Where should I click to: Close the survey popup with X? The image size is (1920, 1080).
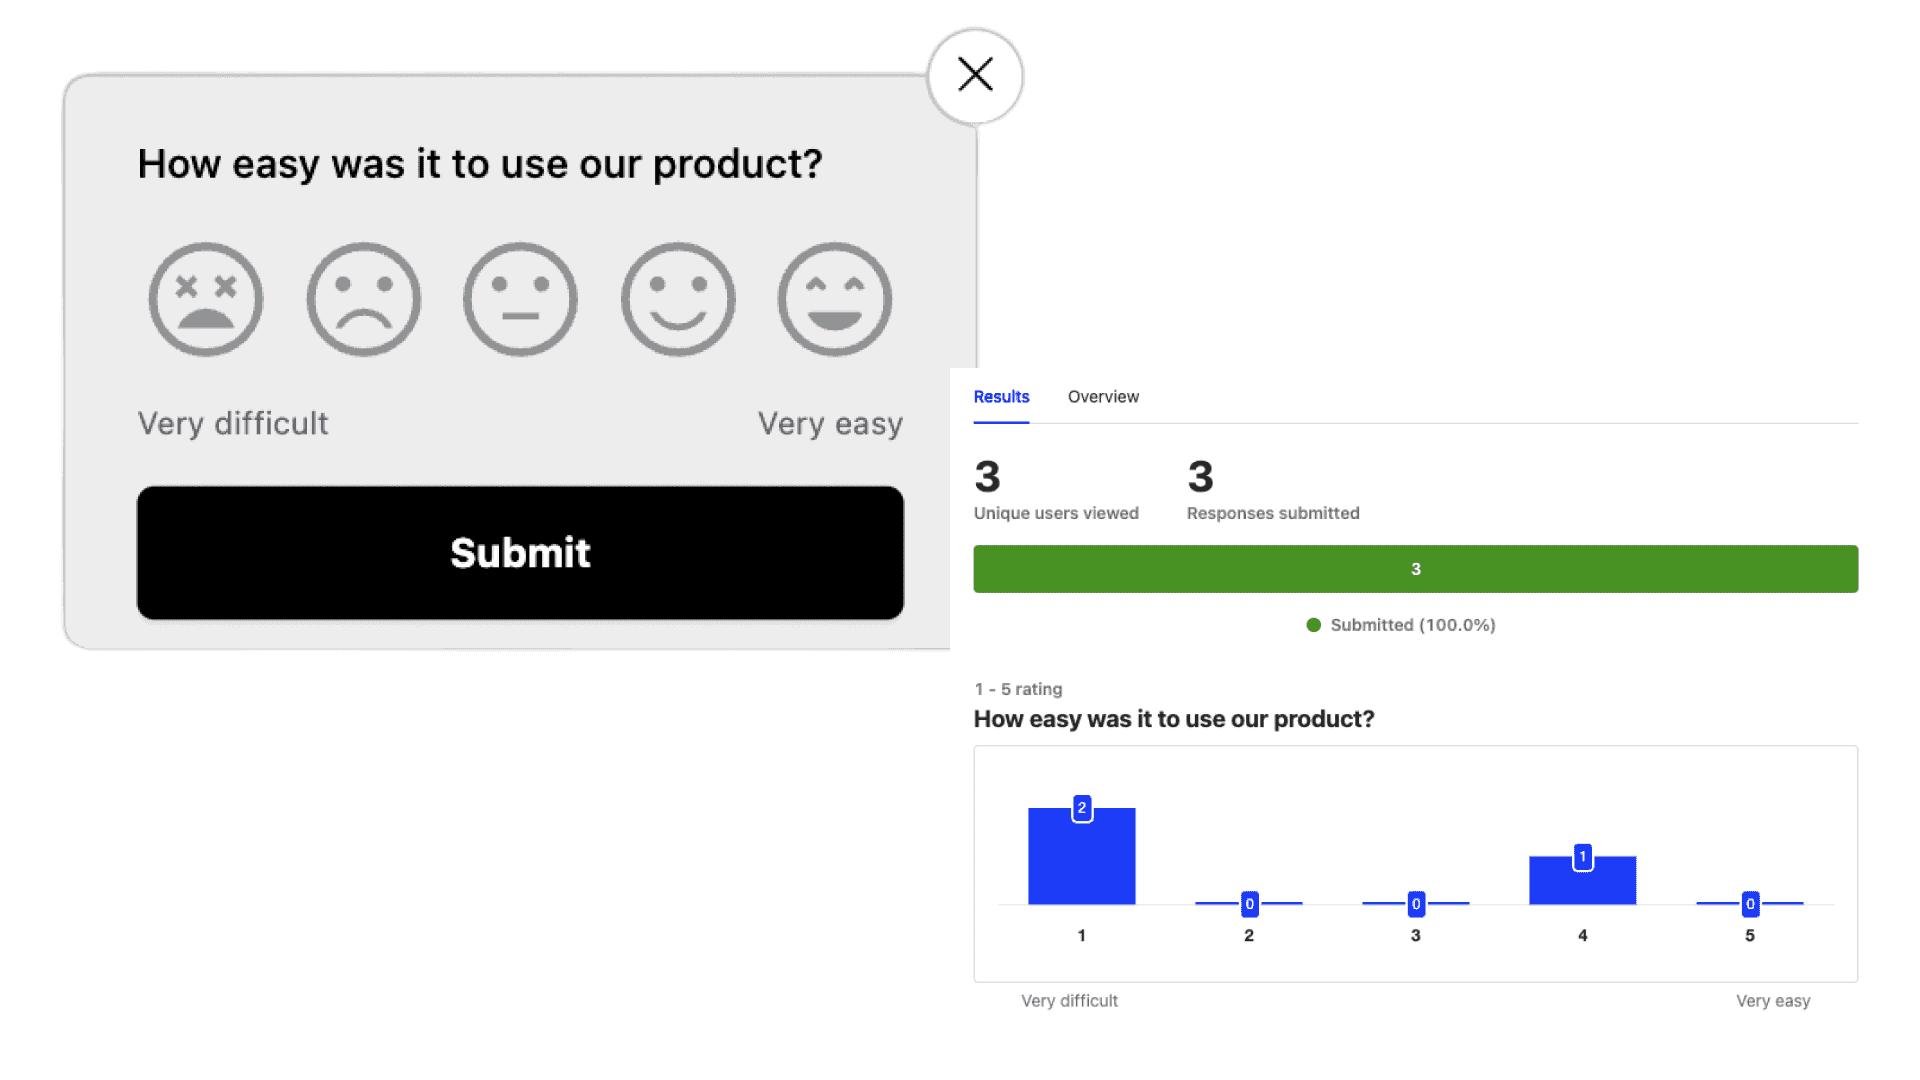coord(975,75)
